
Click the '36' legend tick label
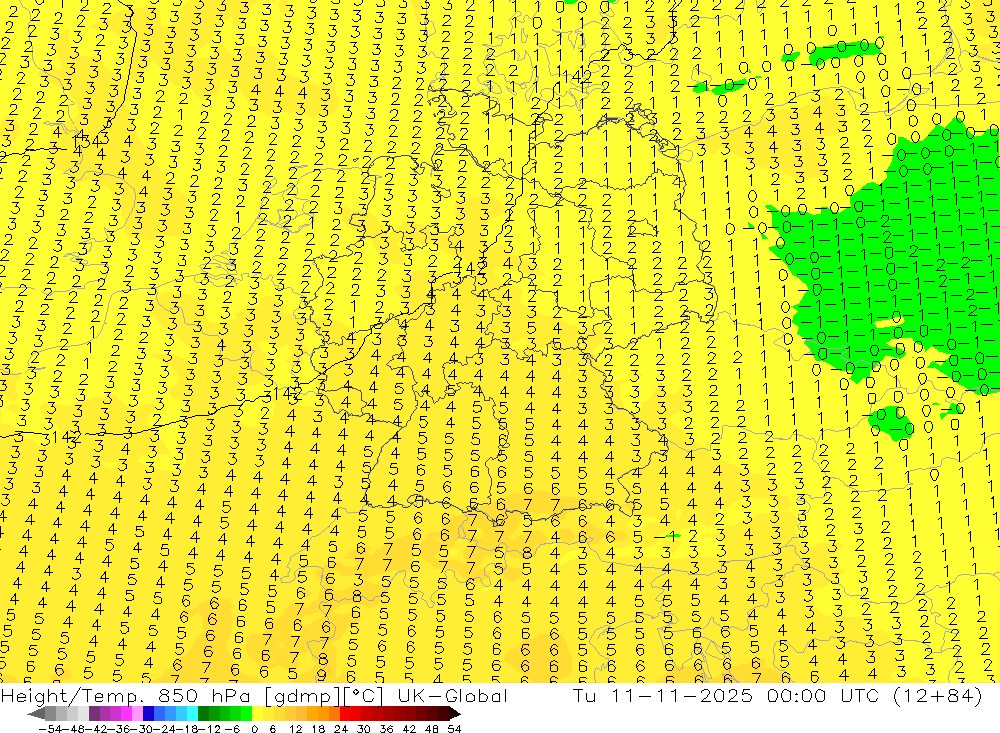click(386, 729)
